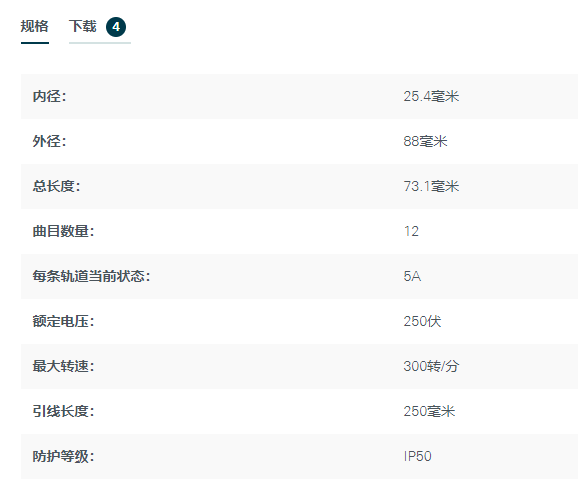Screen dimensions: 578x487
Task: Click the 73.1毫米 total length value
Action: click(x=431, y=186)
